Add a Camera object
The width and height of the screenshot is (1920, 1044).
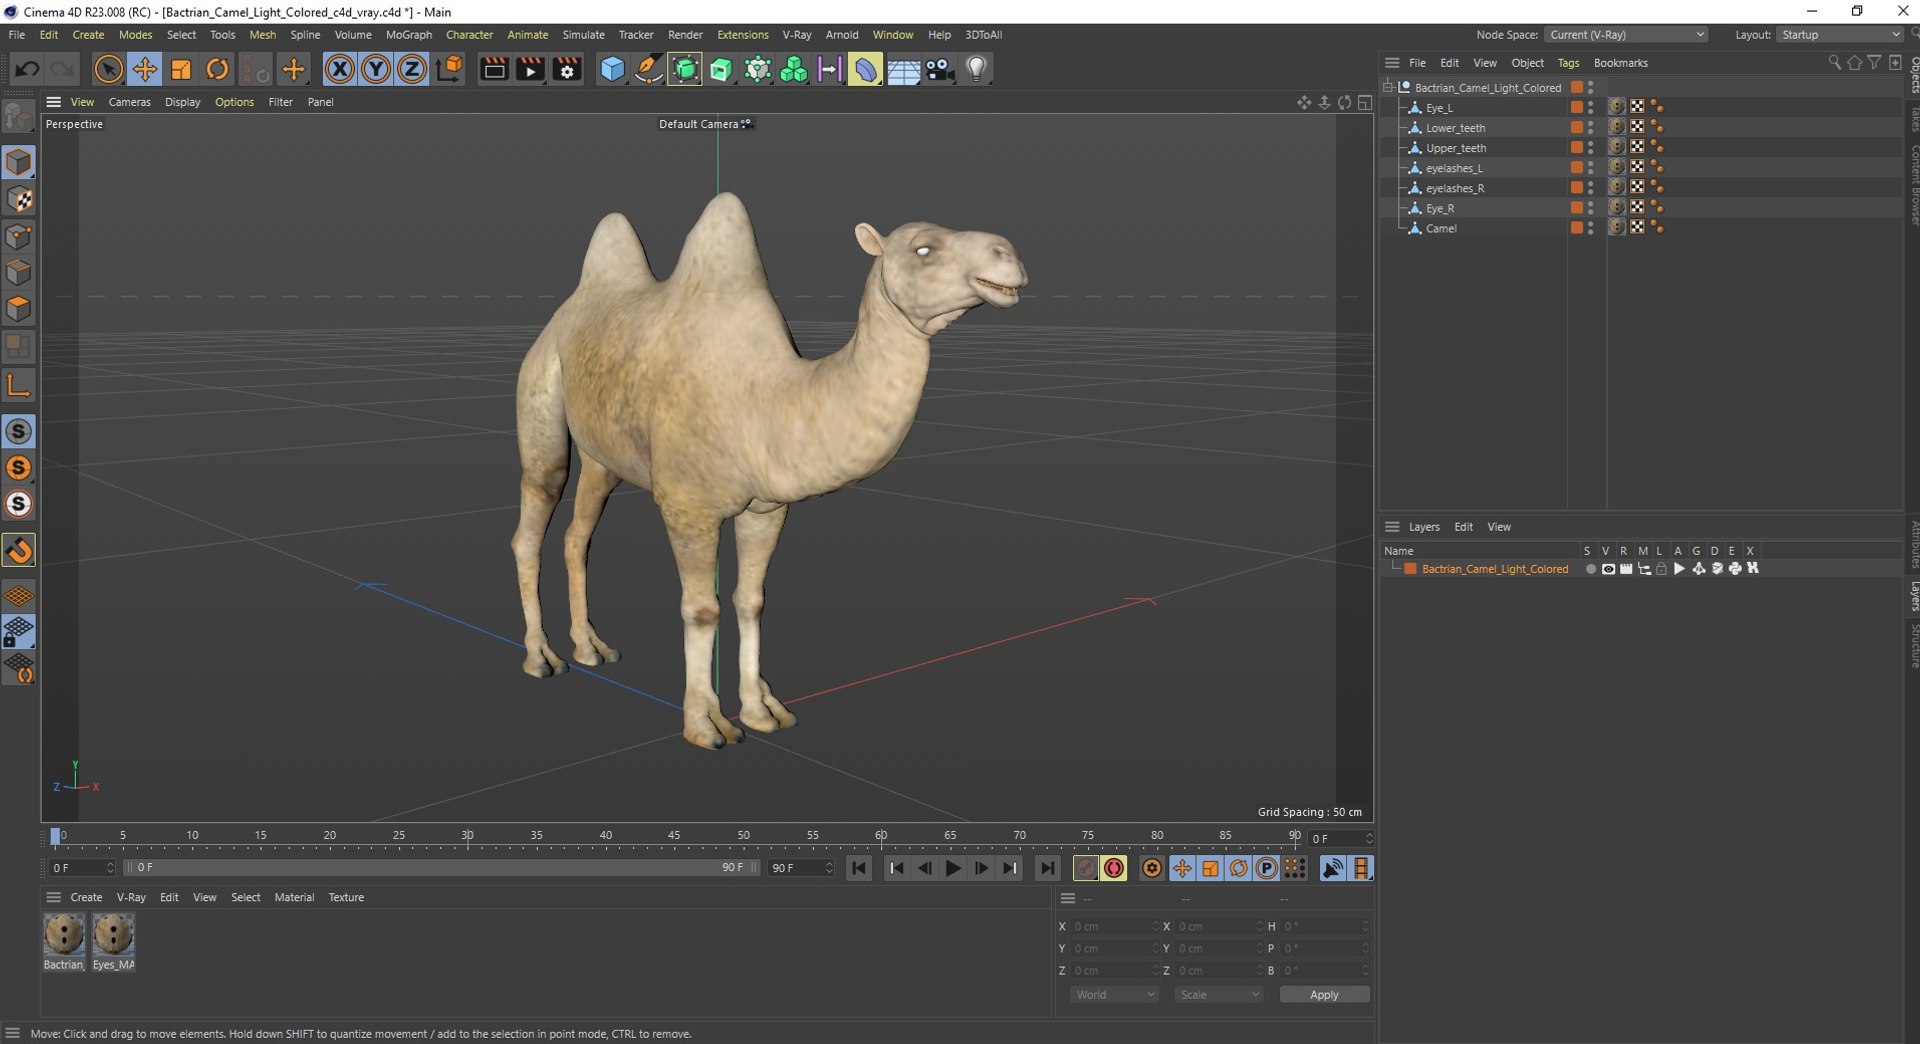(939, 69)
